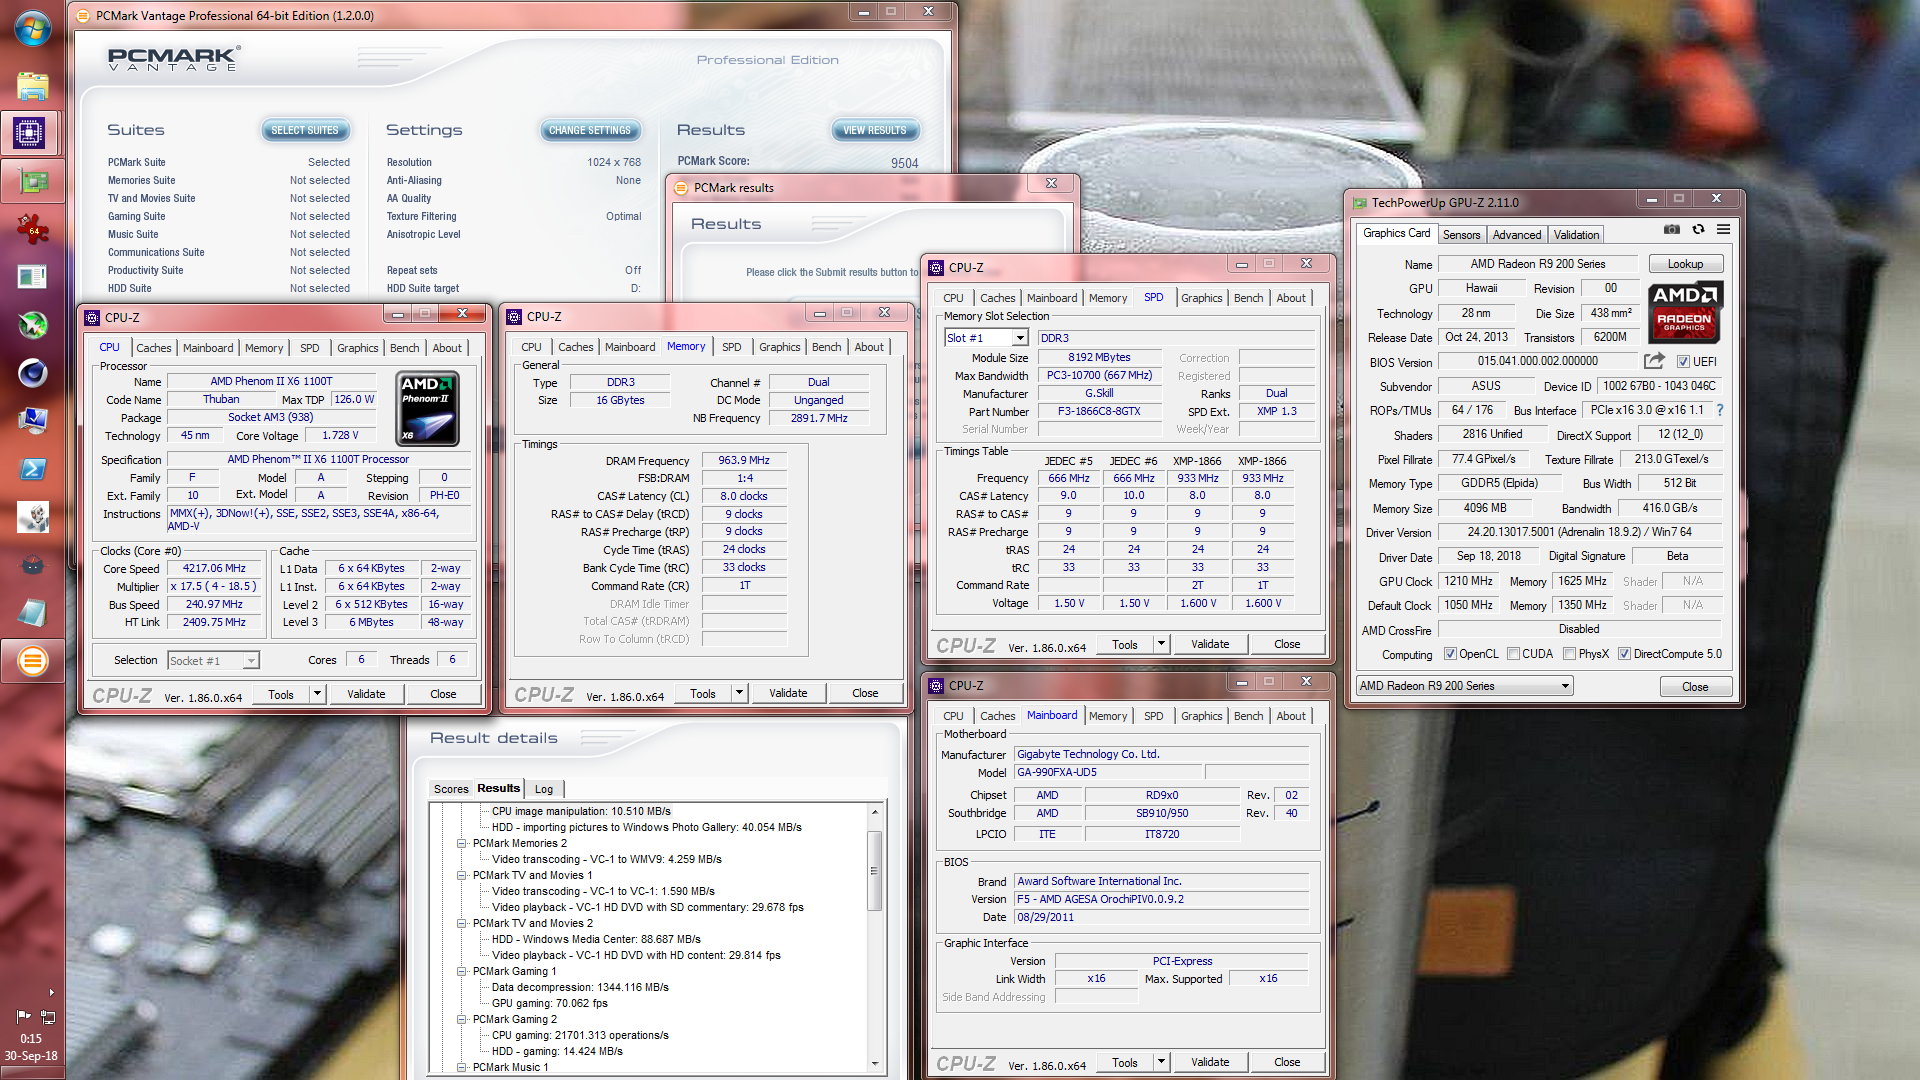Toggle the DirectCompute 5.0 checkbox
This screenshot has height=1080, width=1920.
tap(1625, 654)
